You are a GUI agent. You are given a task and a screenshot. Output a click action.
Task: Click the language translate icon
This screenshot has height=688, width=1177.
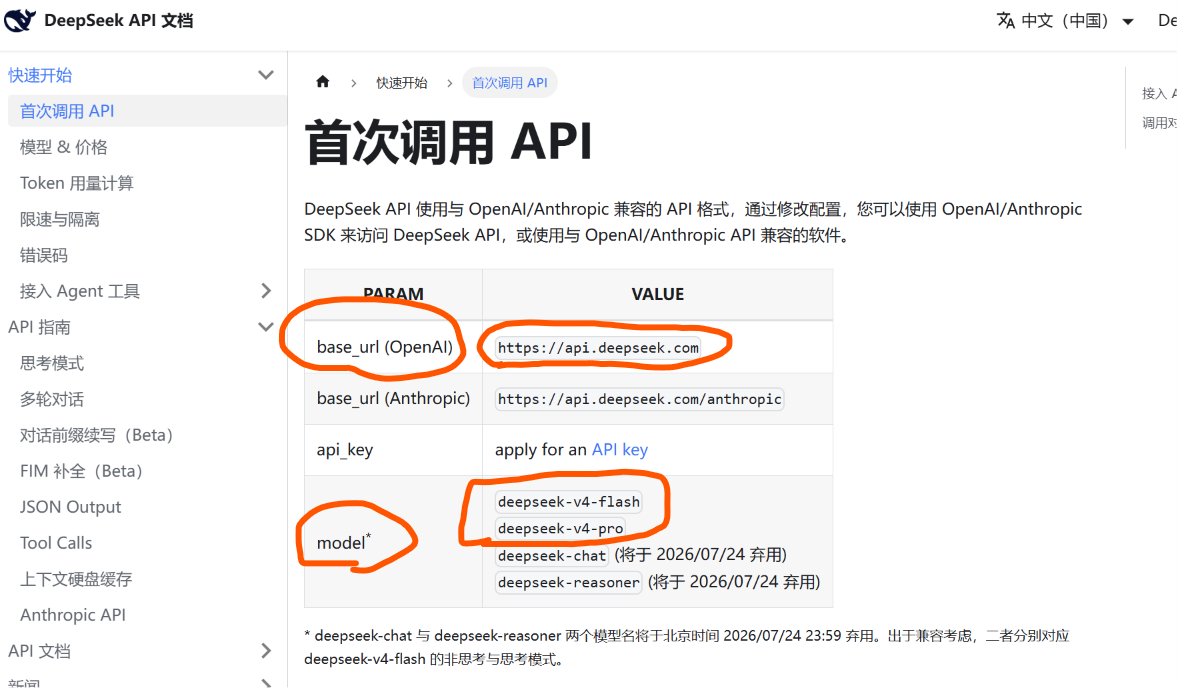(x=1006, y=20)
